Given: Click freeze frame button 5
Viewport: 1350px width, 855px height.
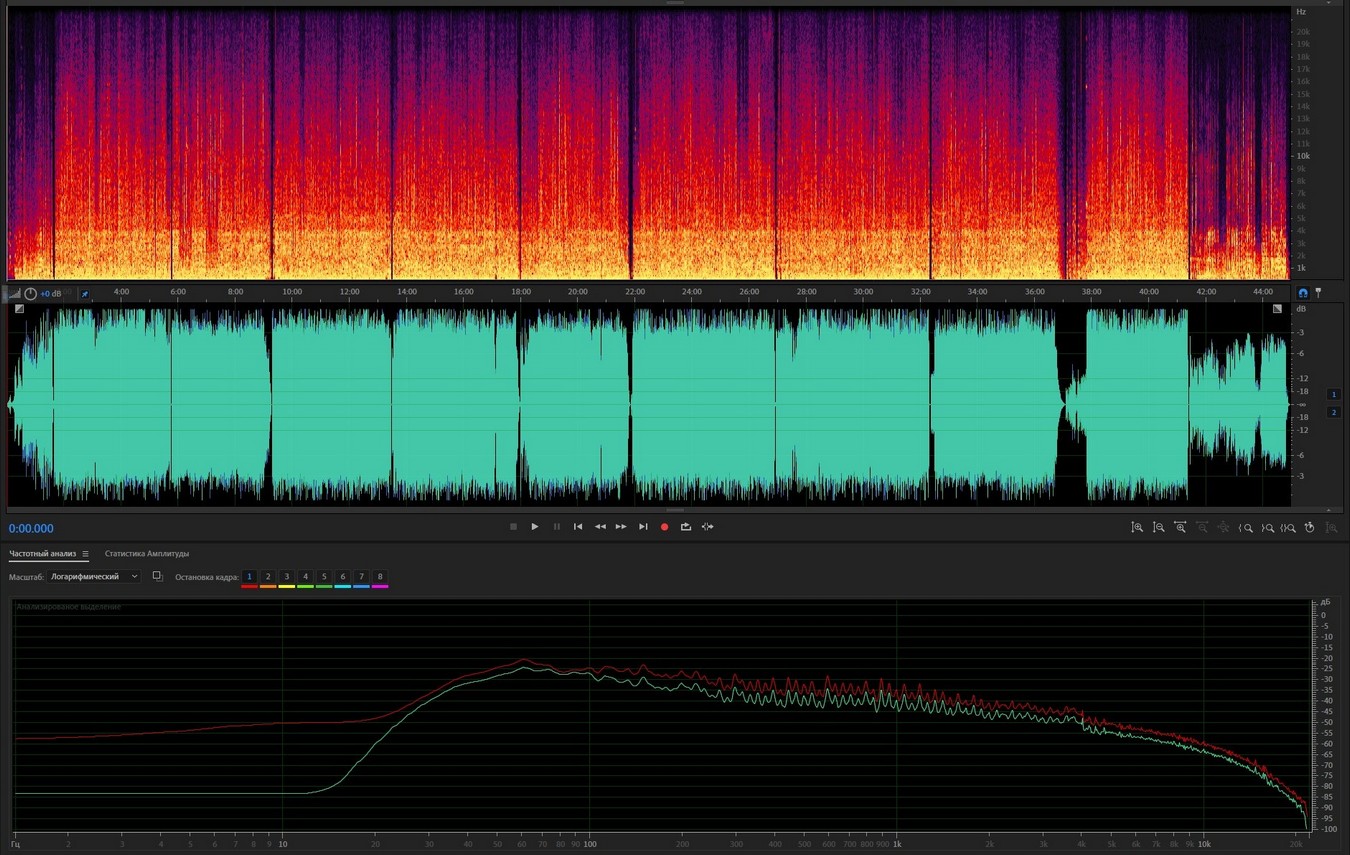Looking at the screenshot, I should 324,577.
